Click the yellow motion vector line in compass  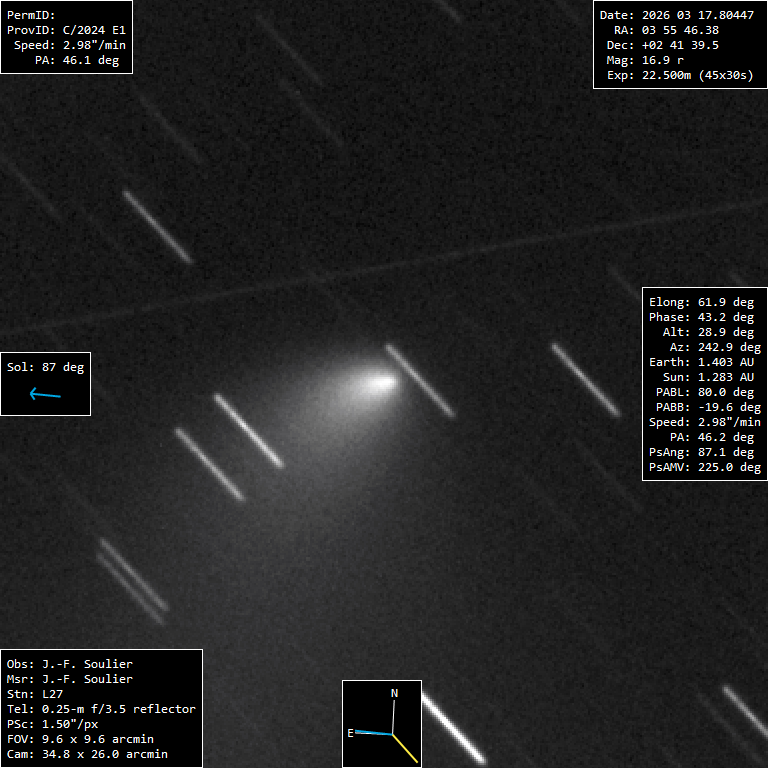click(406, 749)
